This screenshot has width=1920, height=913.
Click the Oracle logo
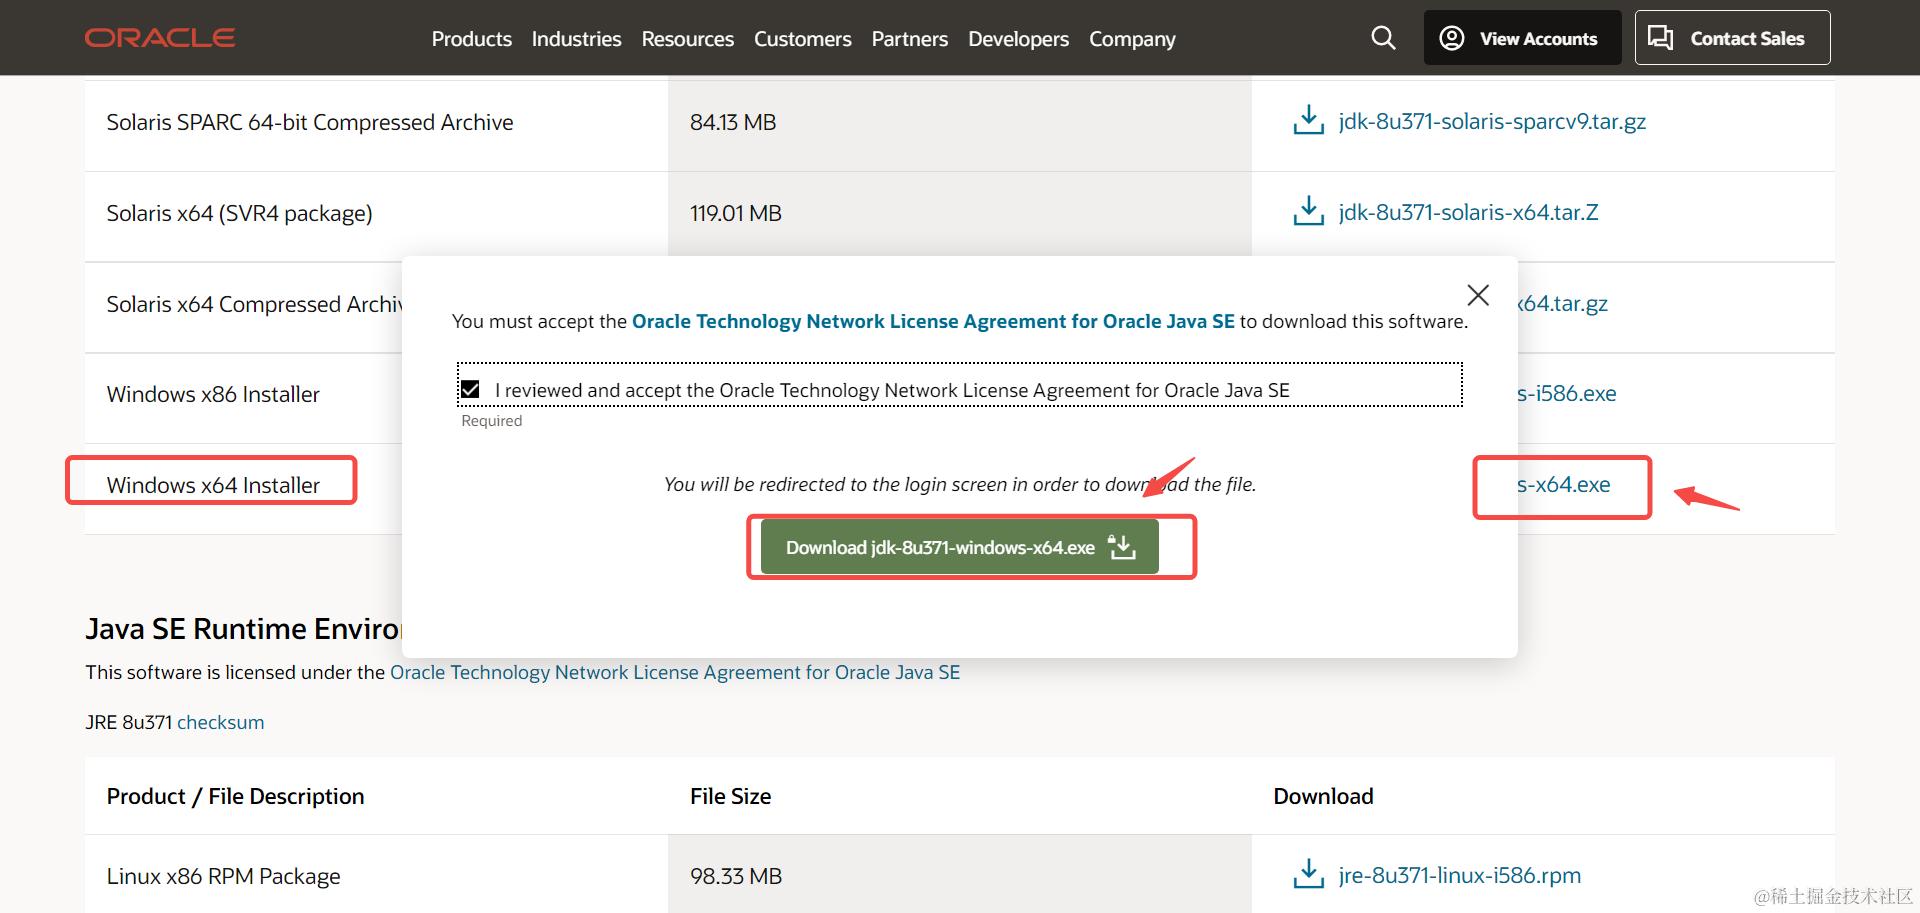(160, 38)
